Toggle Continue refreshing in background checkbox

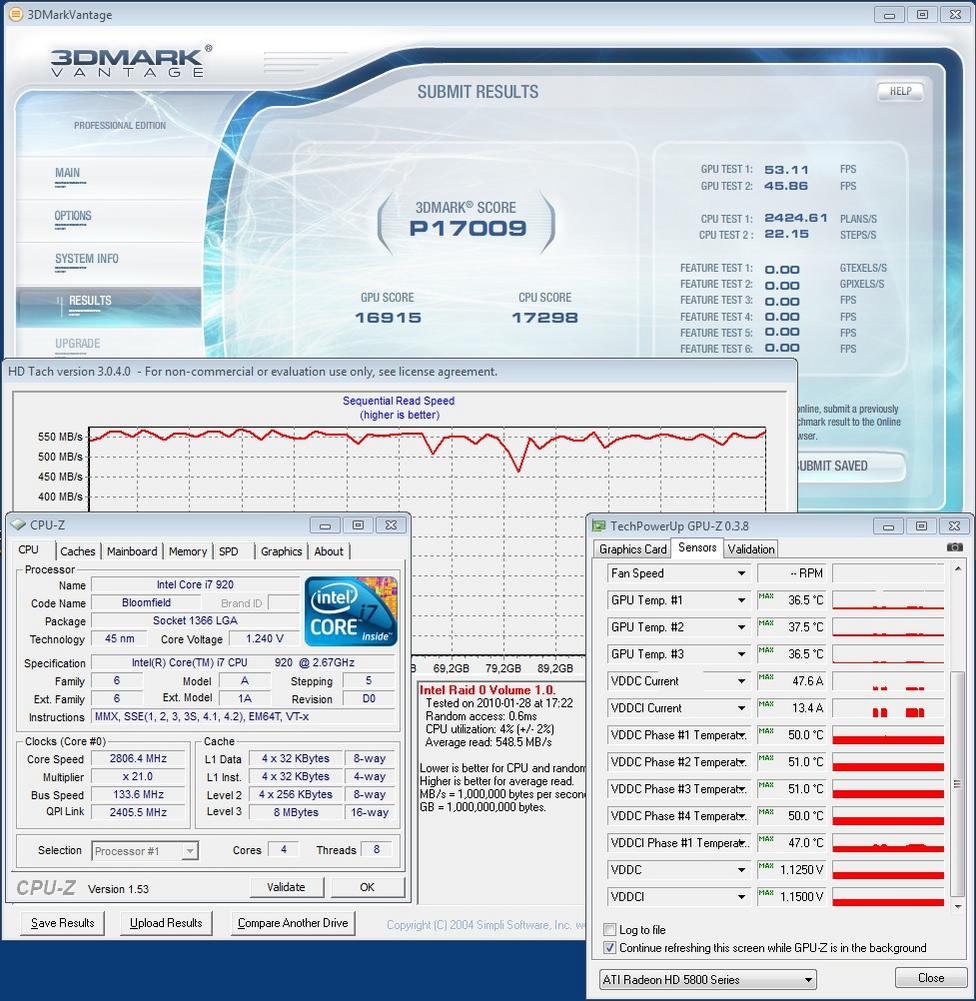point(610,947)
